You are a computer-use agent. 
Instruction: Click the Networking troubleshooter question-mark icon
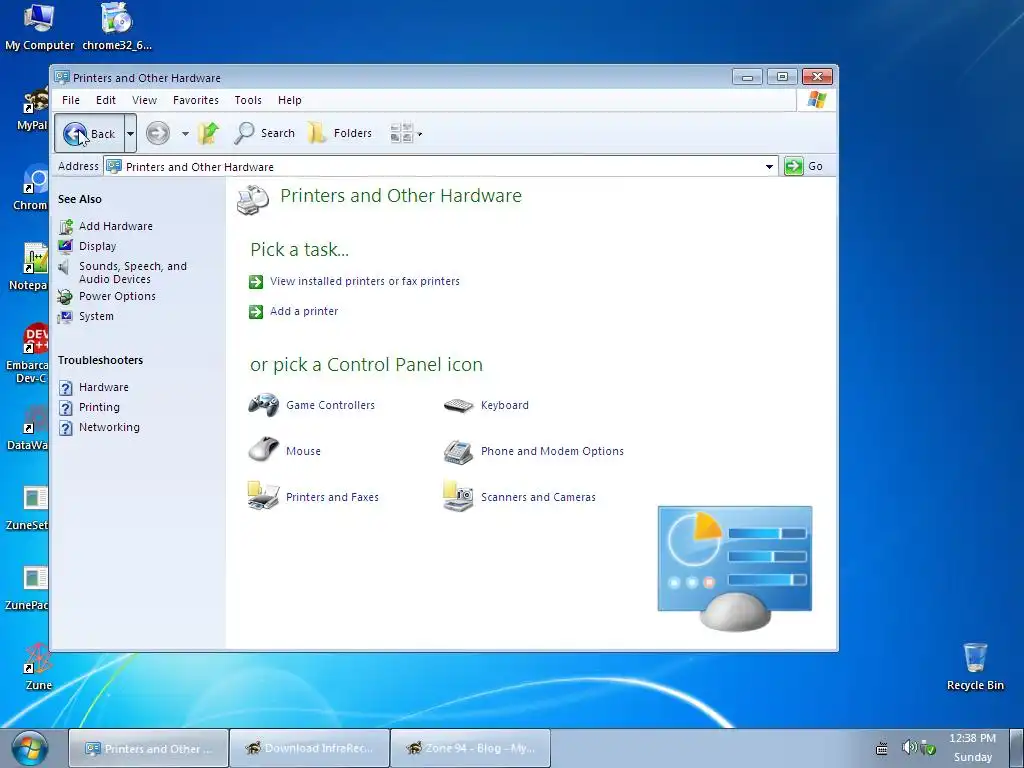(65, 428)
